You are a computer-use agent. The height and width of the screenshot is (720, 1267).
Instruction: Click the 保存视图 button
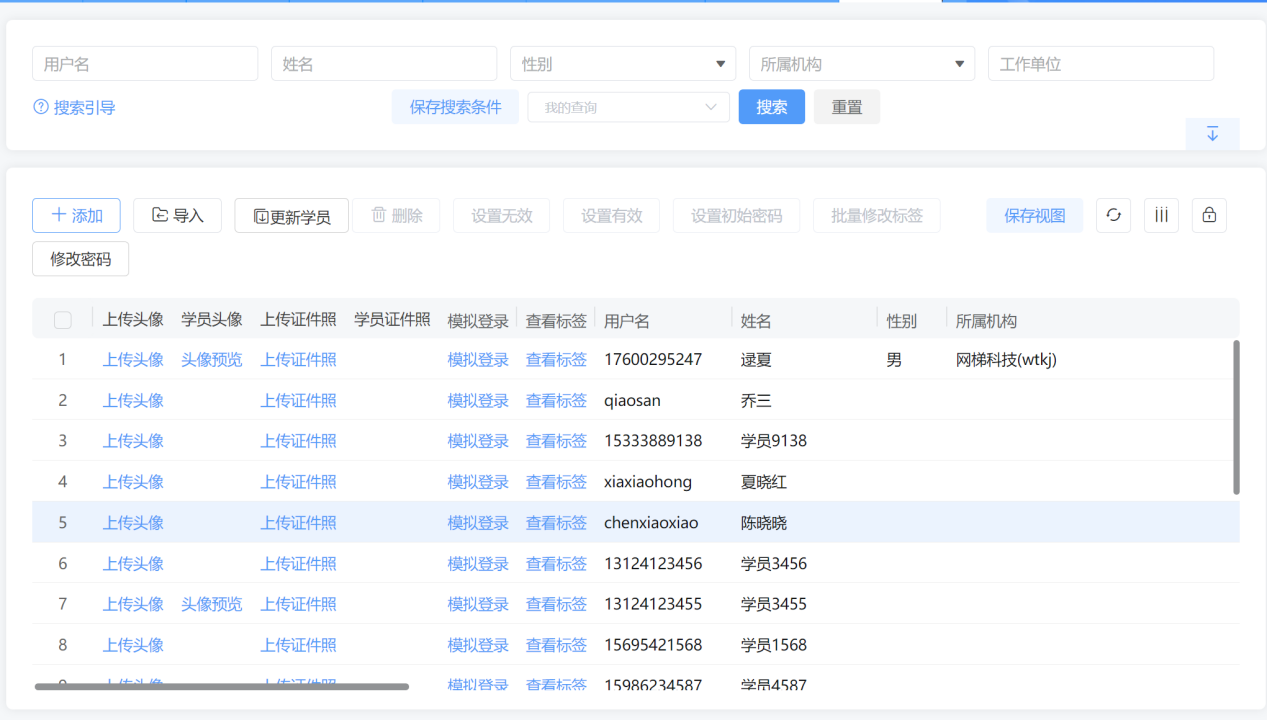pyautogui.click(x=1035, y=215)
